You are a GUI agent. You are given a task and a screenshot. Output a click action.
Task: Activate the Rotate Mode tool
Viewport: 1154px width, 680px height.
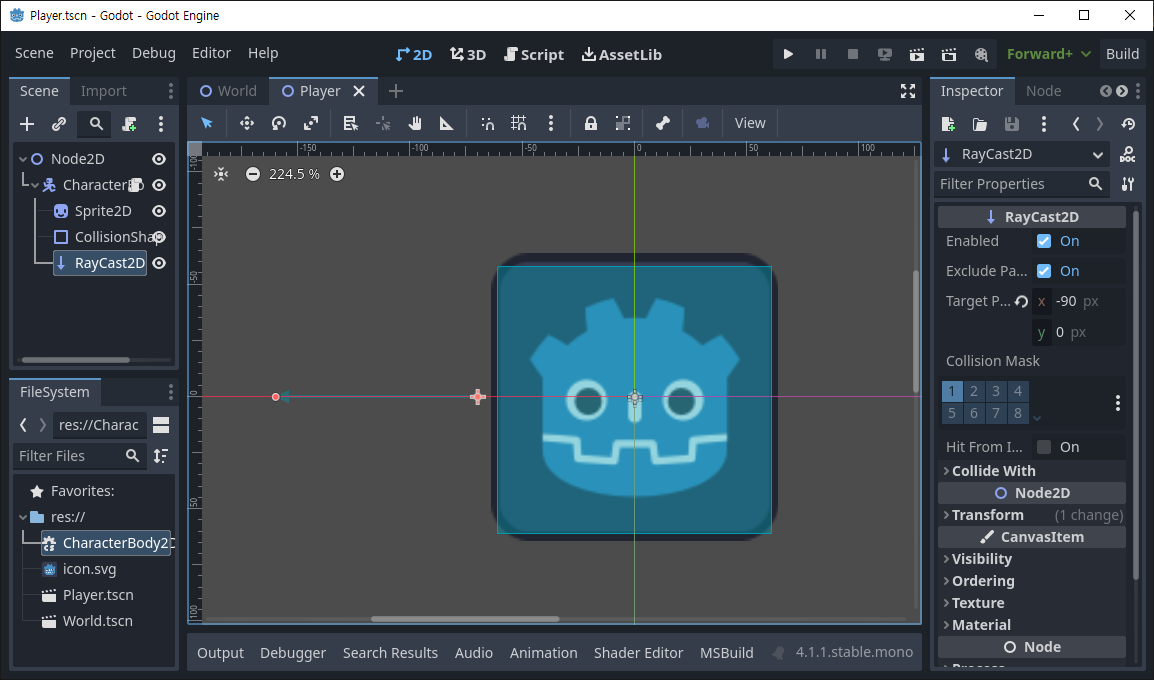pos(279,123)
